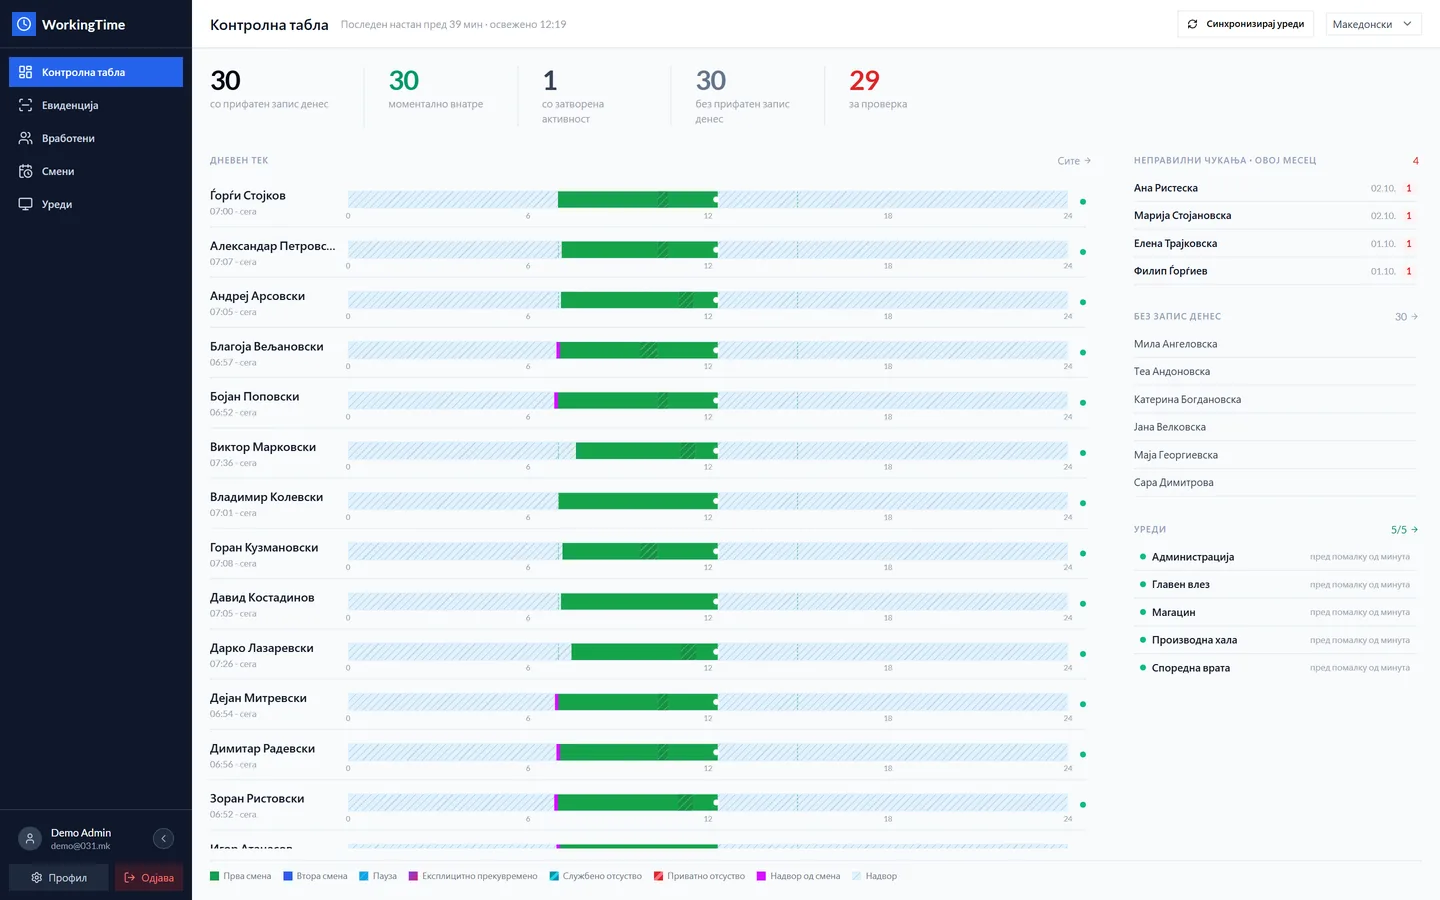This screenshot has height=900, width=1440.
Task: Click the Demo Admin user avatar
Action: [30, 838]
